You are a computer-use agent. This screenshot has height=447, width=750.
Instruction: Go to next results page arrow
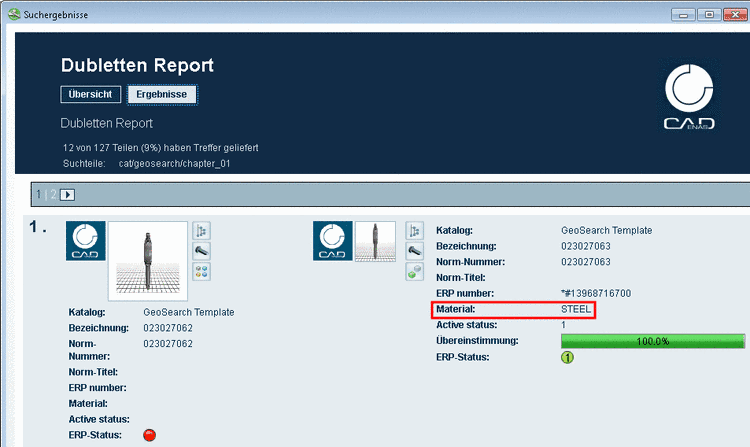point(67,195)
